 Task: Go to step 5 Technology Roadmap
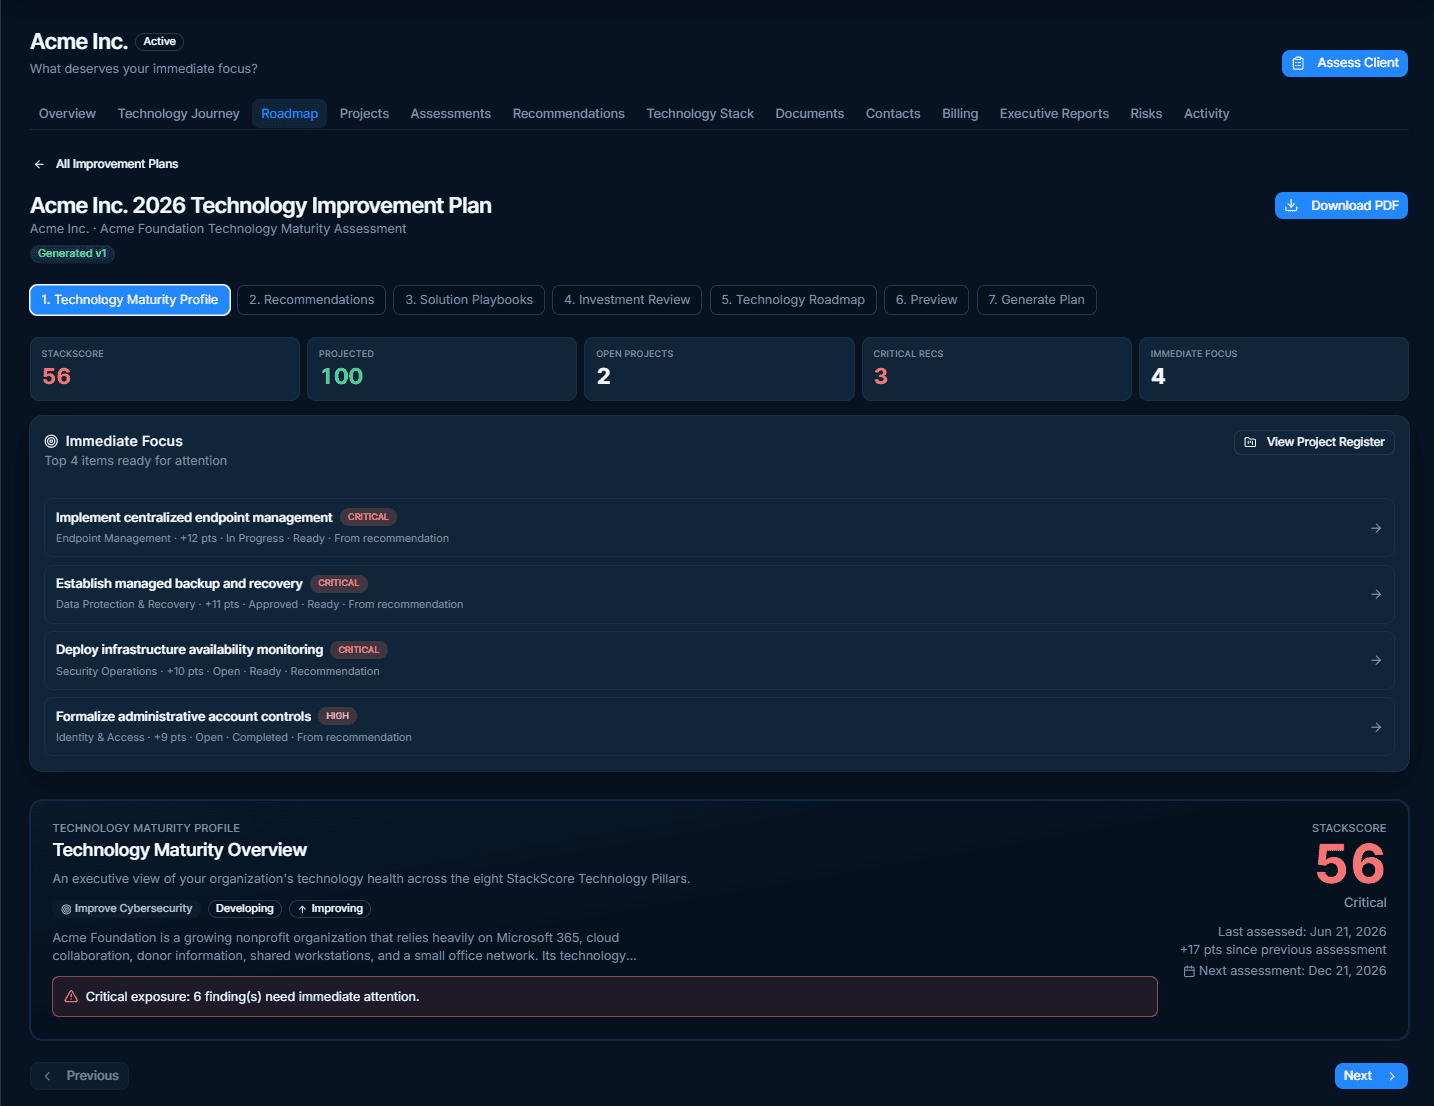coord(793,300)
